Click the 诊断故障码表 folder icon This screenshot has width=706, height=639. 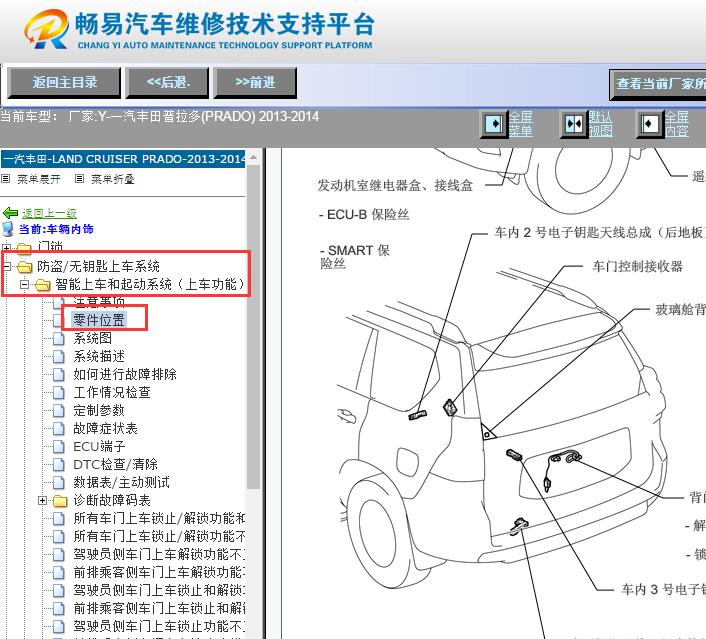60,501
